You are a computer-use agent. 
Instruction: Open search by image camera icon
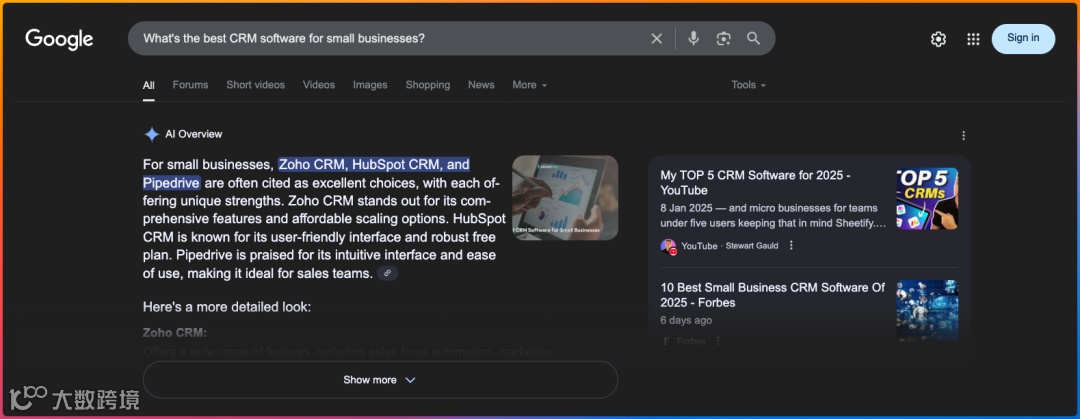click(723, 39)
